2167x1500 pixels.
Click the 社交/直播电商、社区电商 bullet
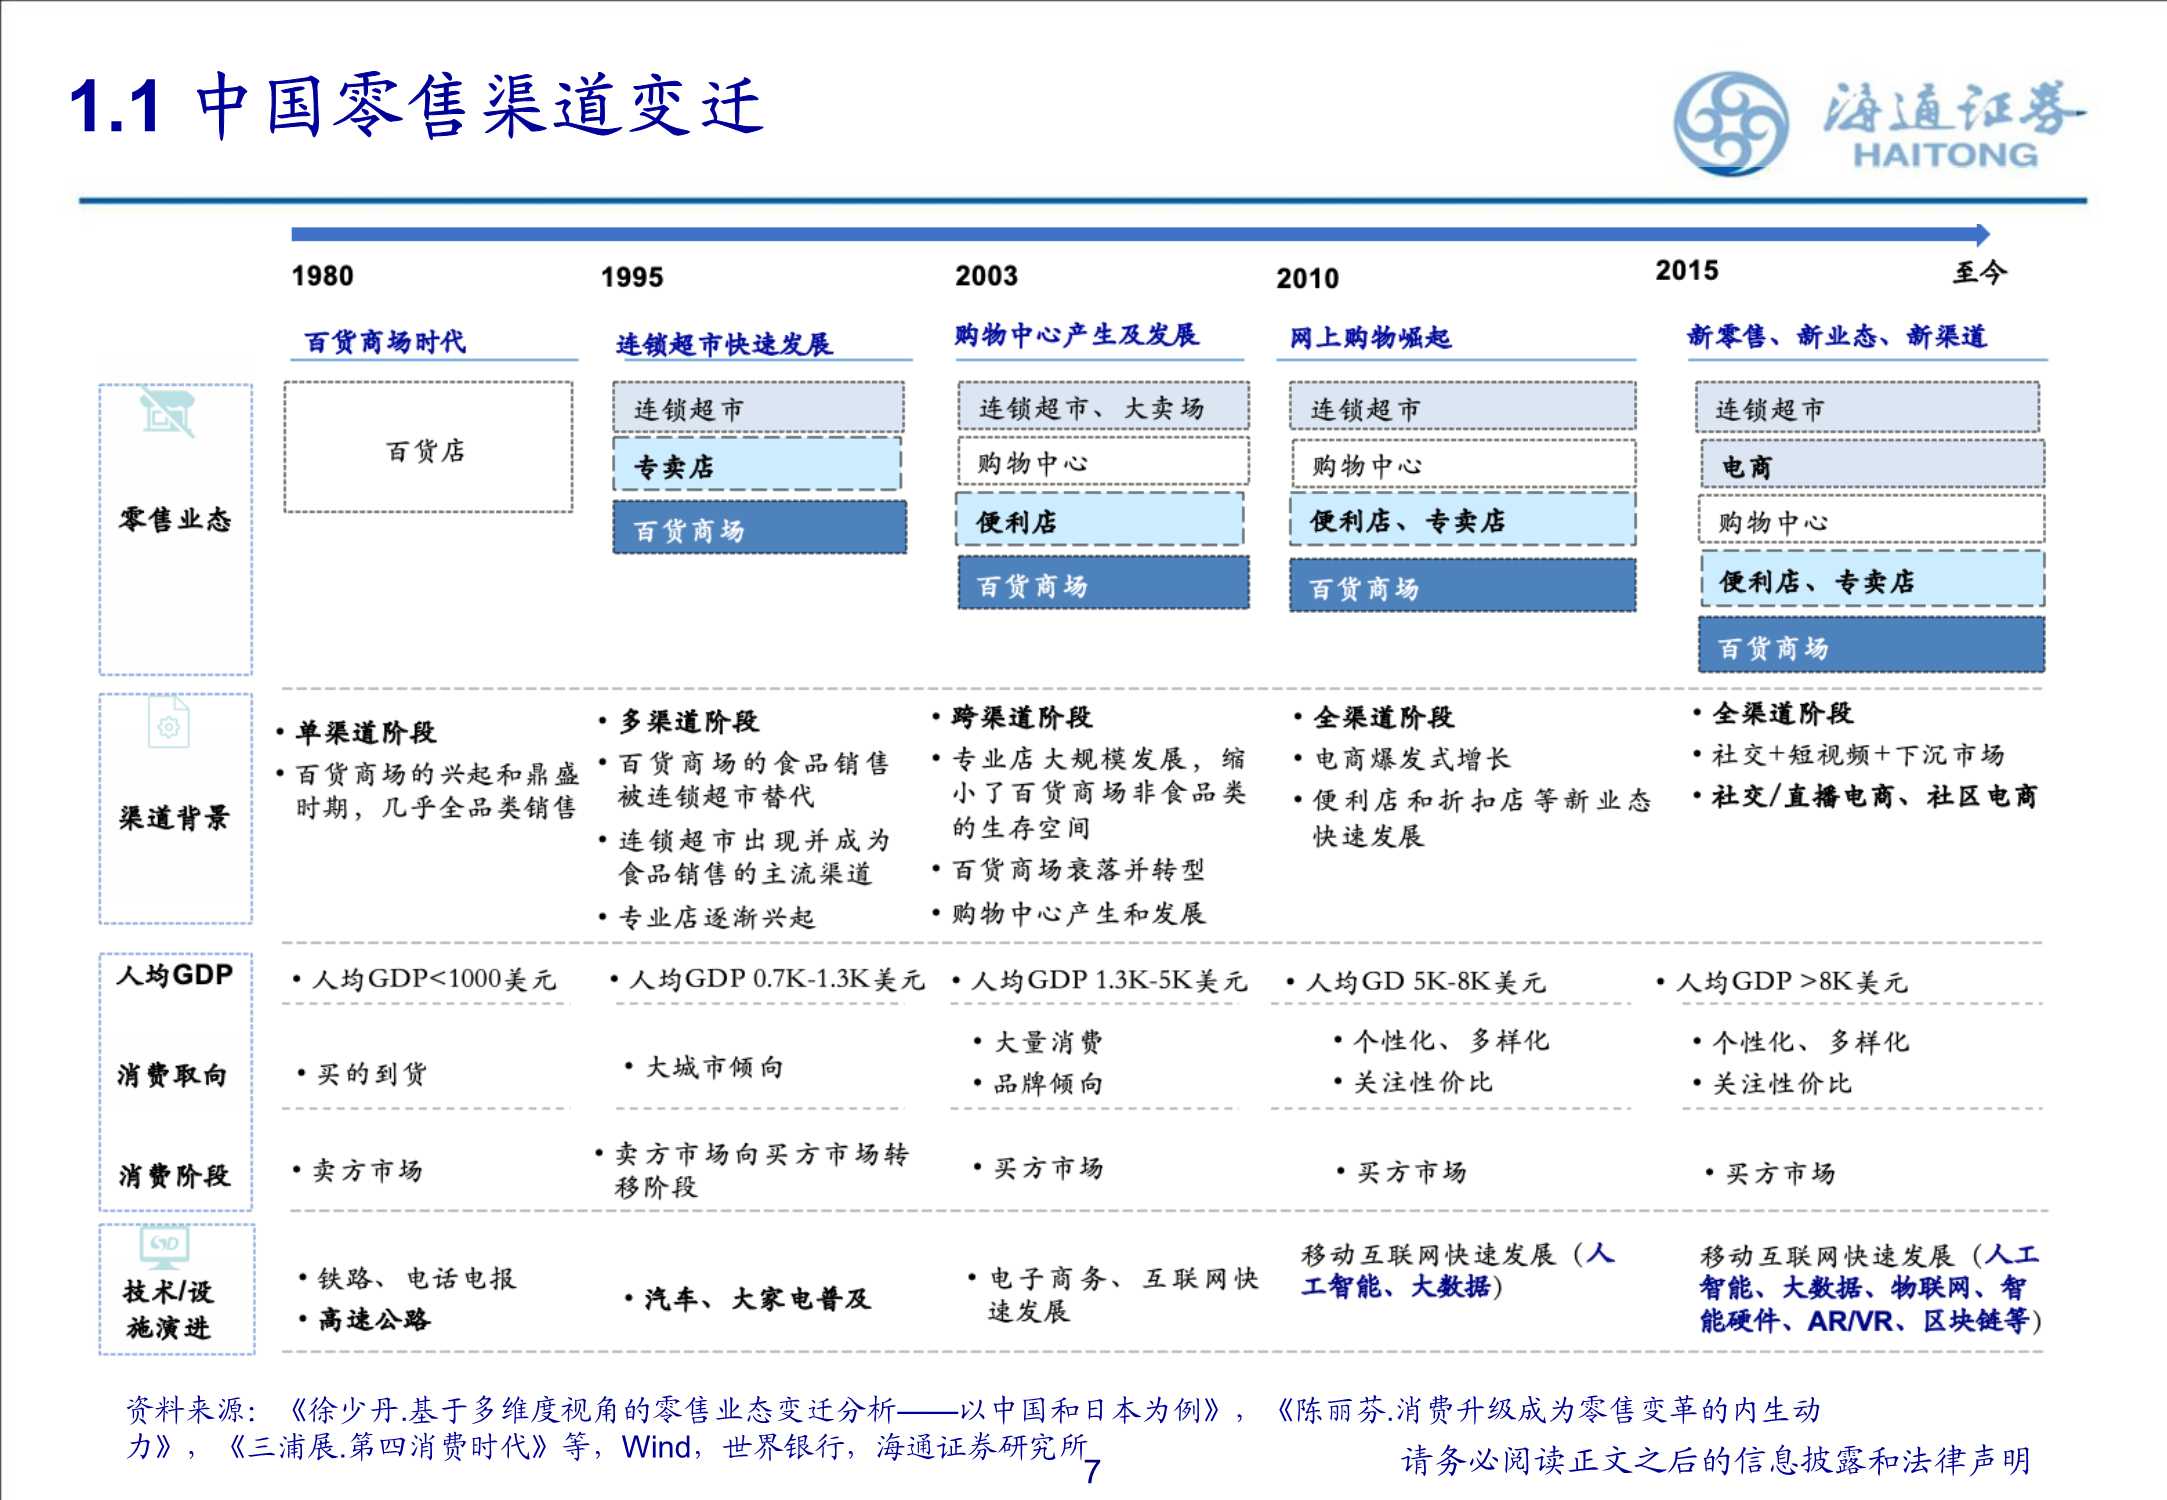(1865, 796)
